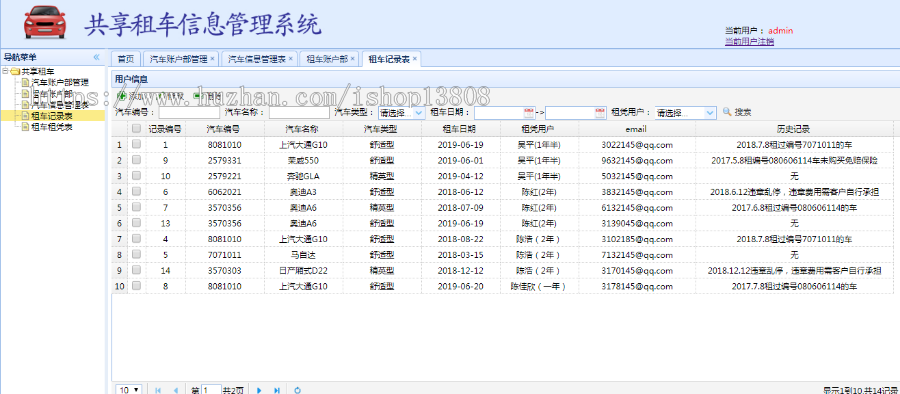This screenshot has width=900, height=394.
Task: Click the admin username
Action: (781, 30)
